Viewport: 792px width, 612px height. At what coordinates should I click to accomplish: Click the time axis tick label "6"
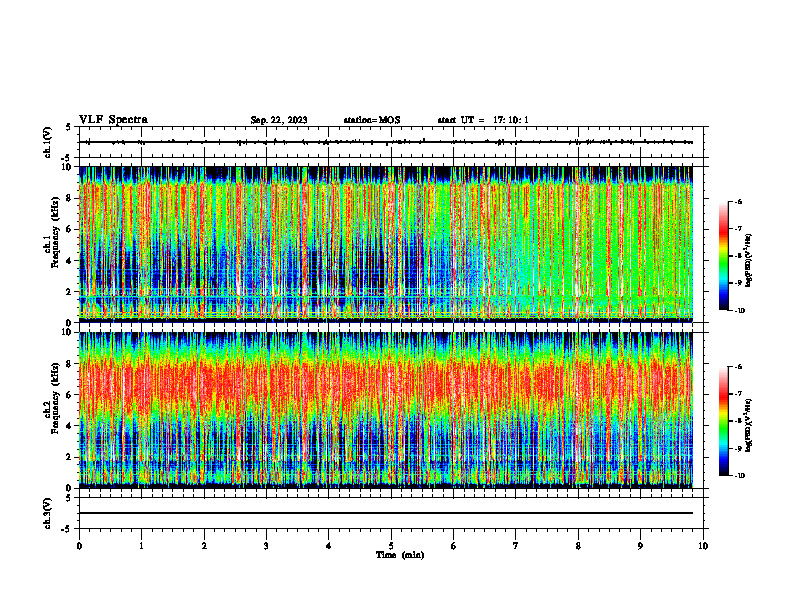(454, 546)
